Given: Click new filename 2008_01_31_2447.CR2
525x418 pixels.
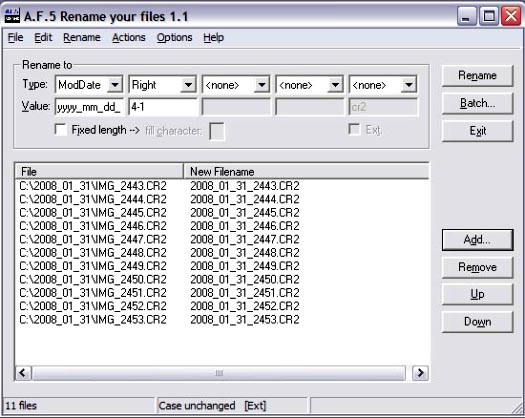Looking at the screenshot, I should [245, 239].
